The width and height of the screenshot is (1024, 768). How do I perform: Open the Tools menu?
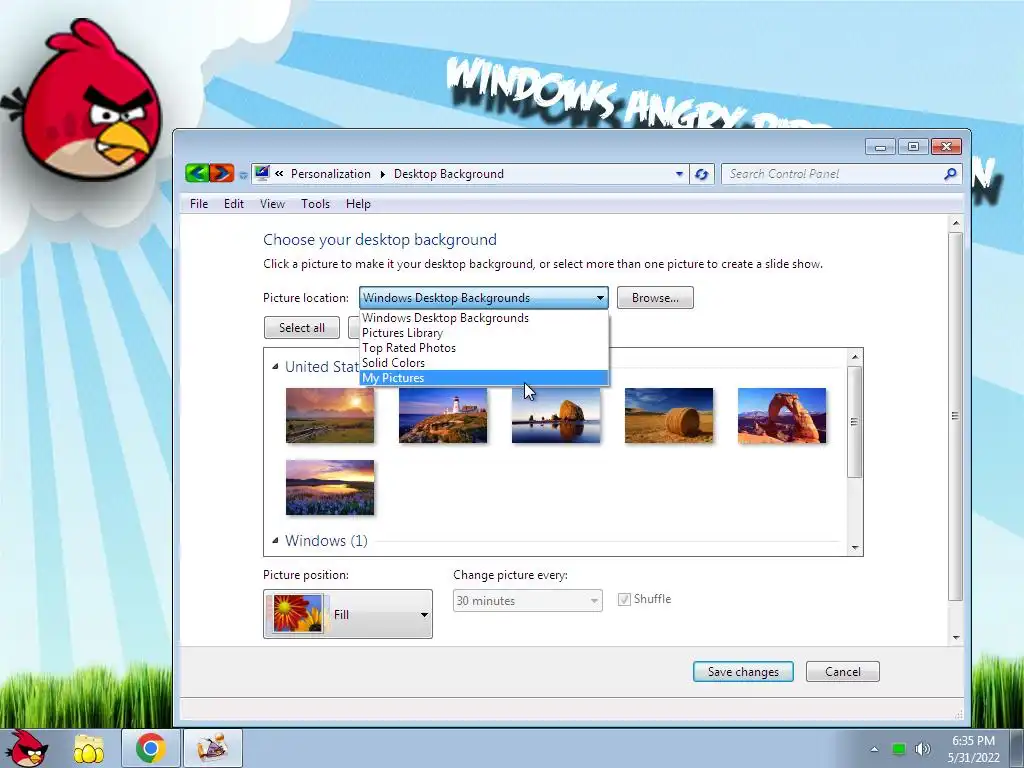315,204
